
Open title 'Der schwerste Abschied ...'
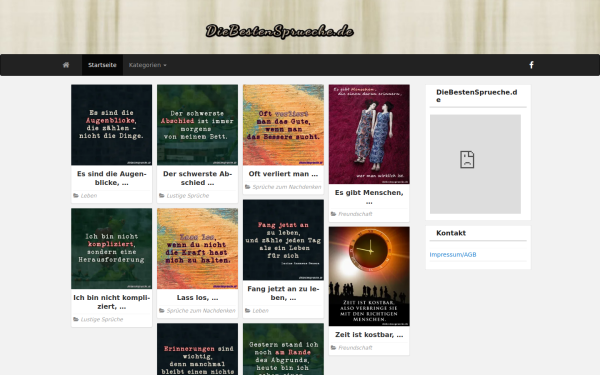point(197,178)
